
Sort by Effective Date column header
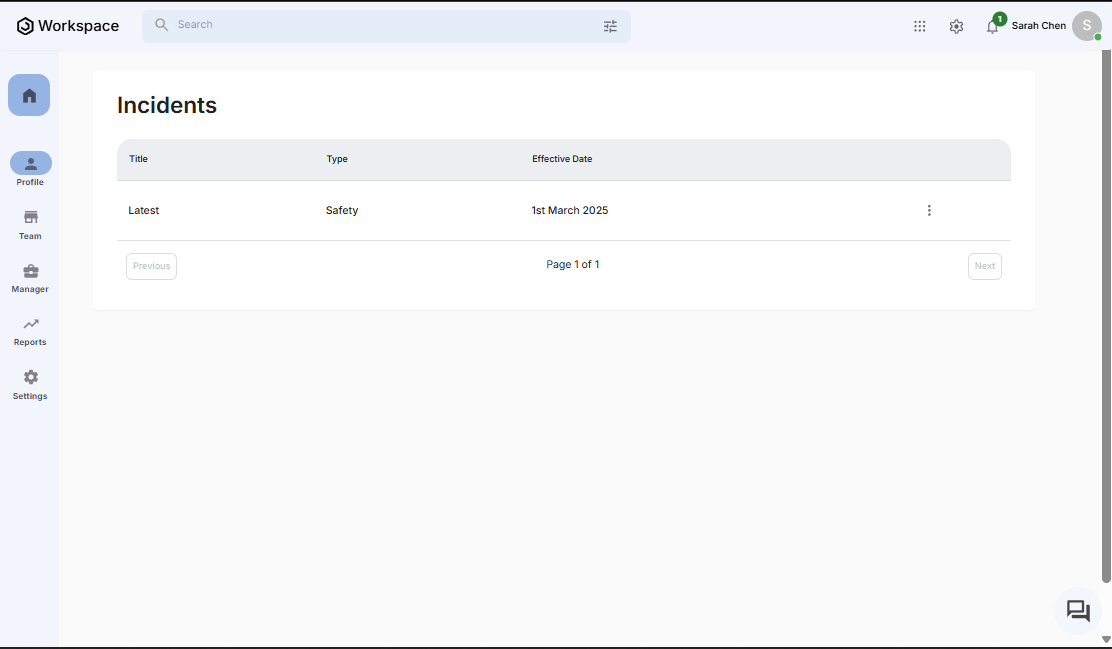pos(562,159)
